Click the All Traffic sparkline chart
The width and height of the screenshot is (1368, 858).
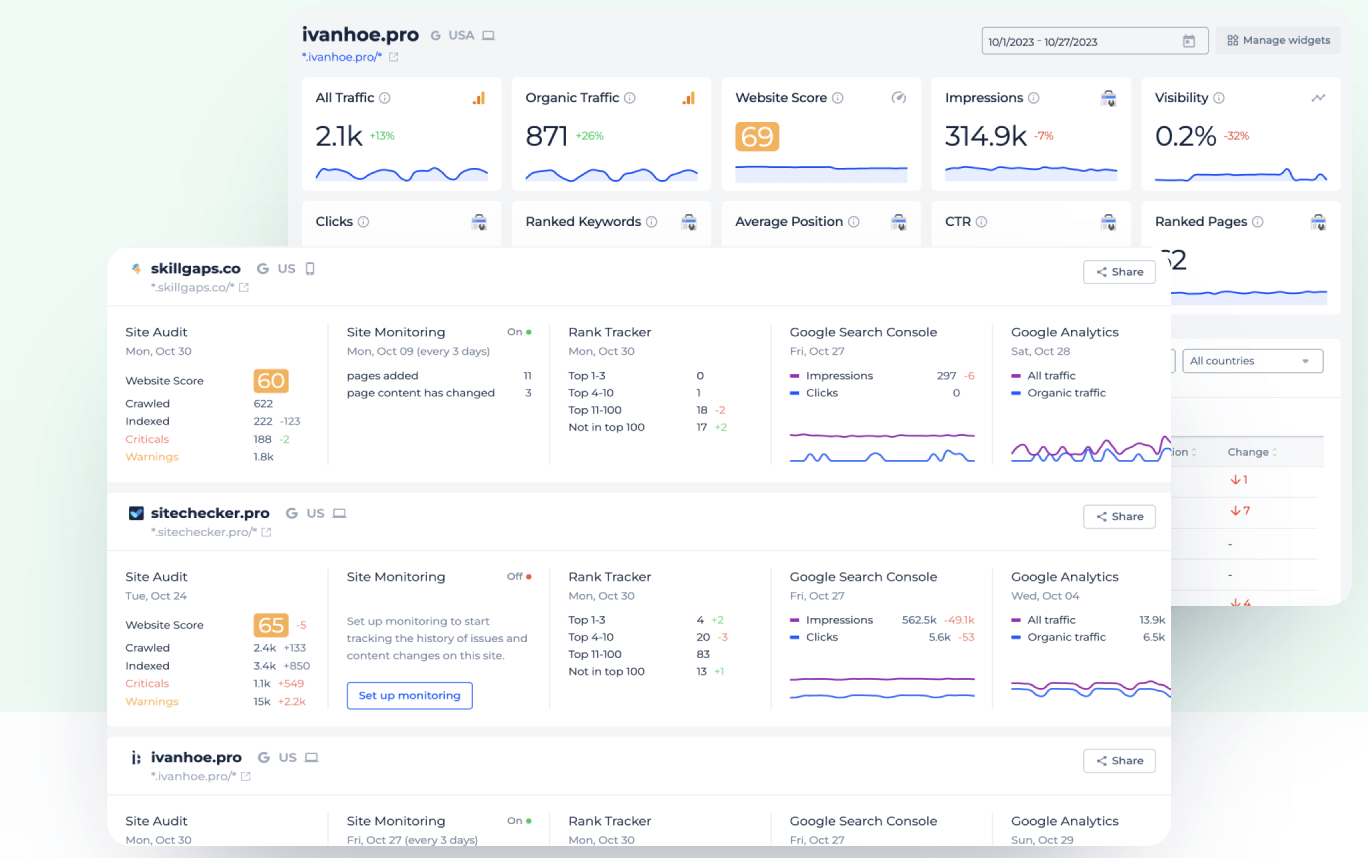click(x=402, y=174)
